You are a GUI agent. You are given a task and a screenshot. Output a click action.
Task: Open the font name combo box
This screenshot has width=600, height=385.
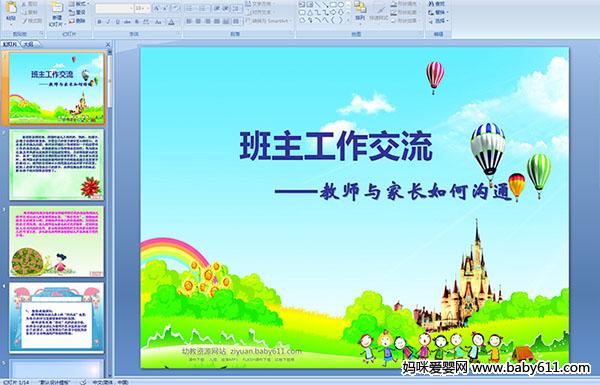[x=114, y=8]
